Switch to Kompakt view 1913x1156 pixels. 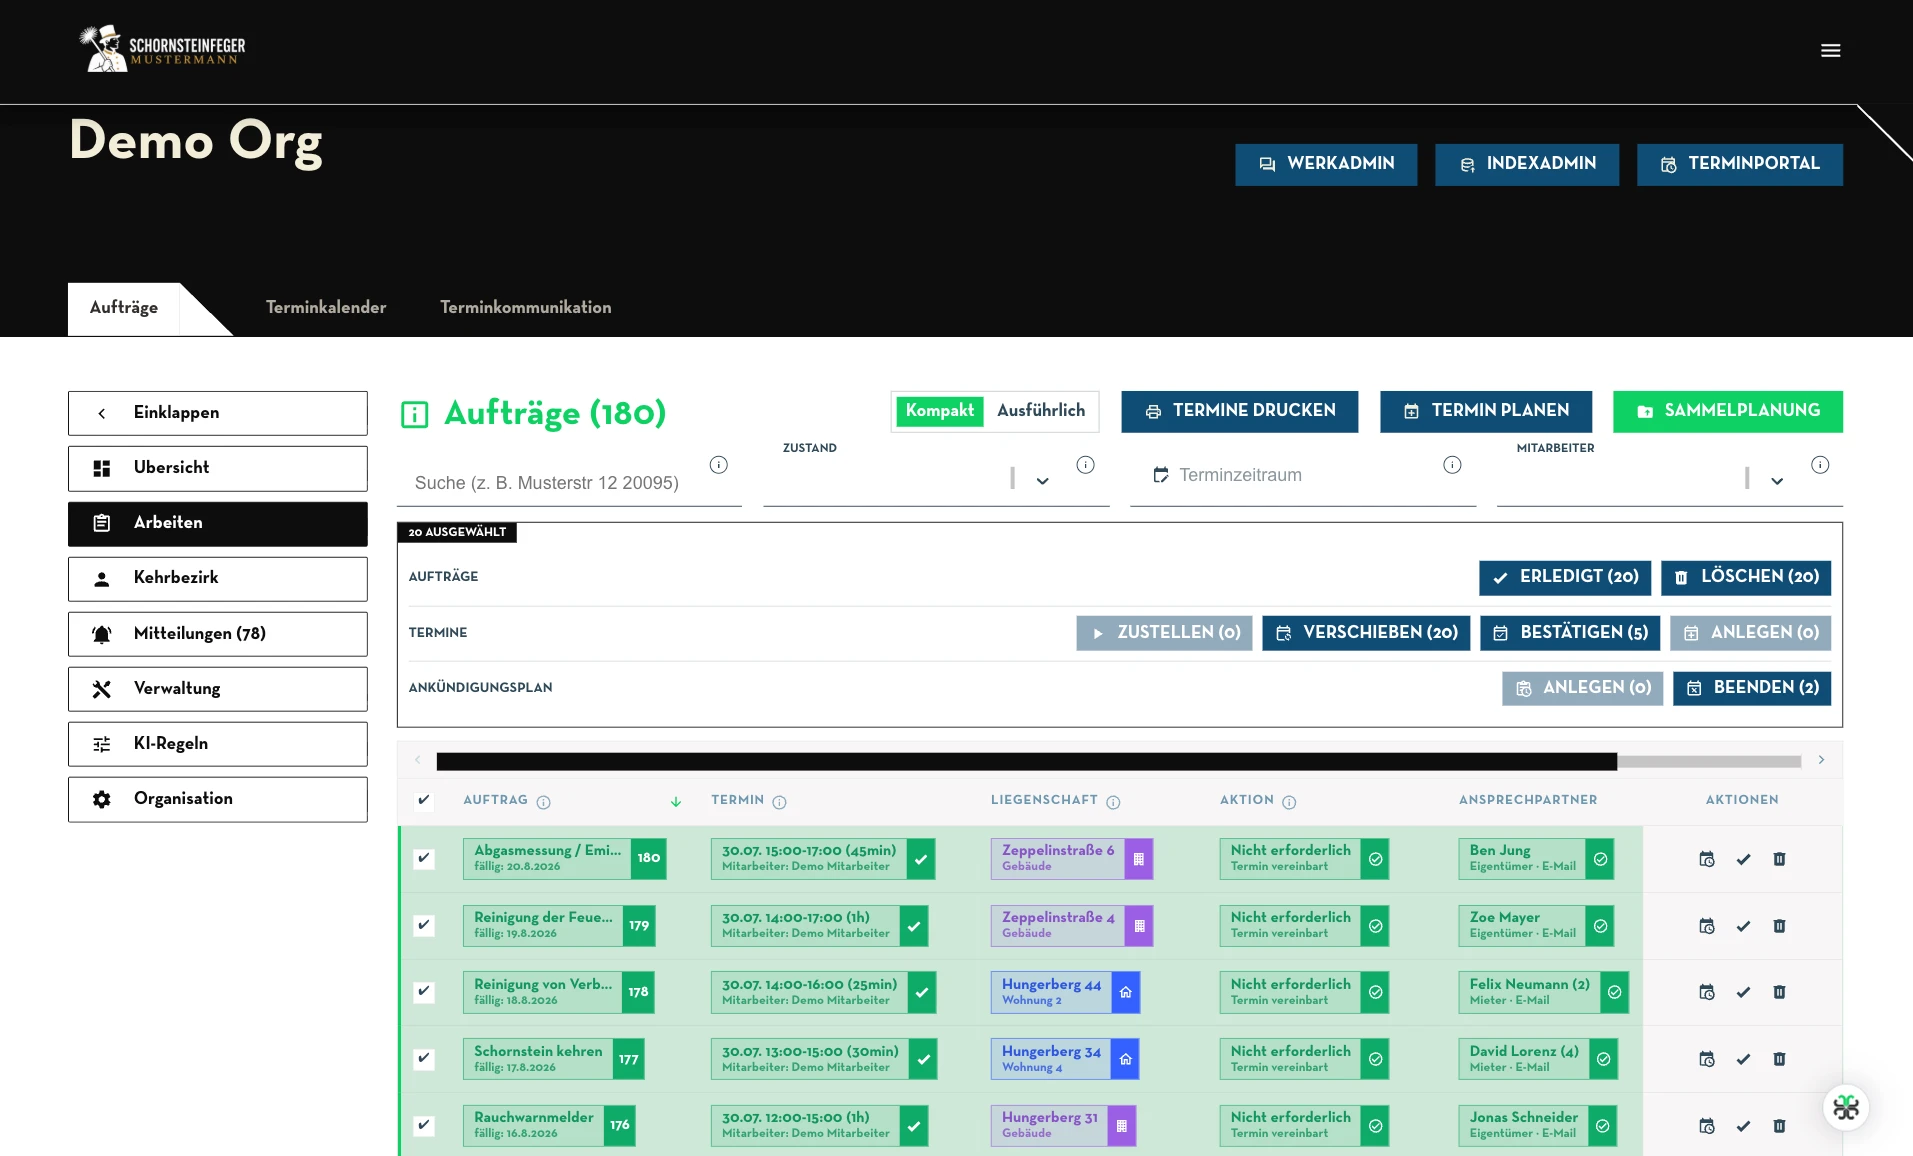(x=940, y=411)
